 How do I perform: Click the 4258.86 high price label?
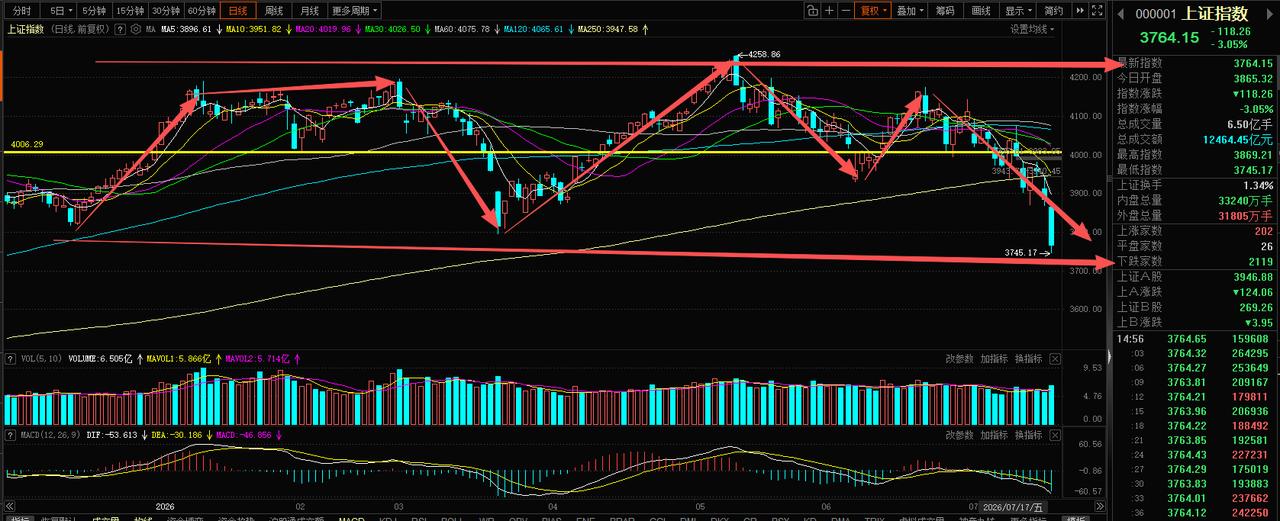pos(764,54)
